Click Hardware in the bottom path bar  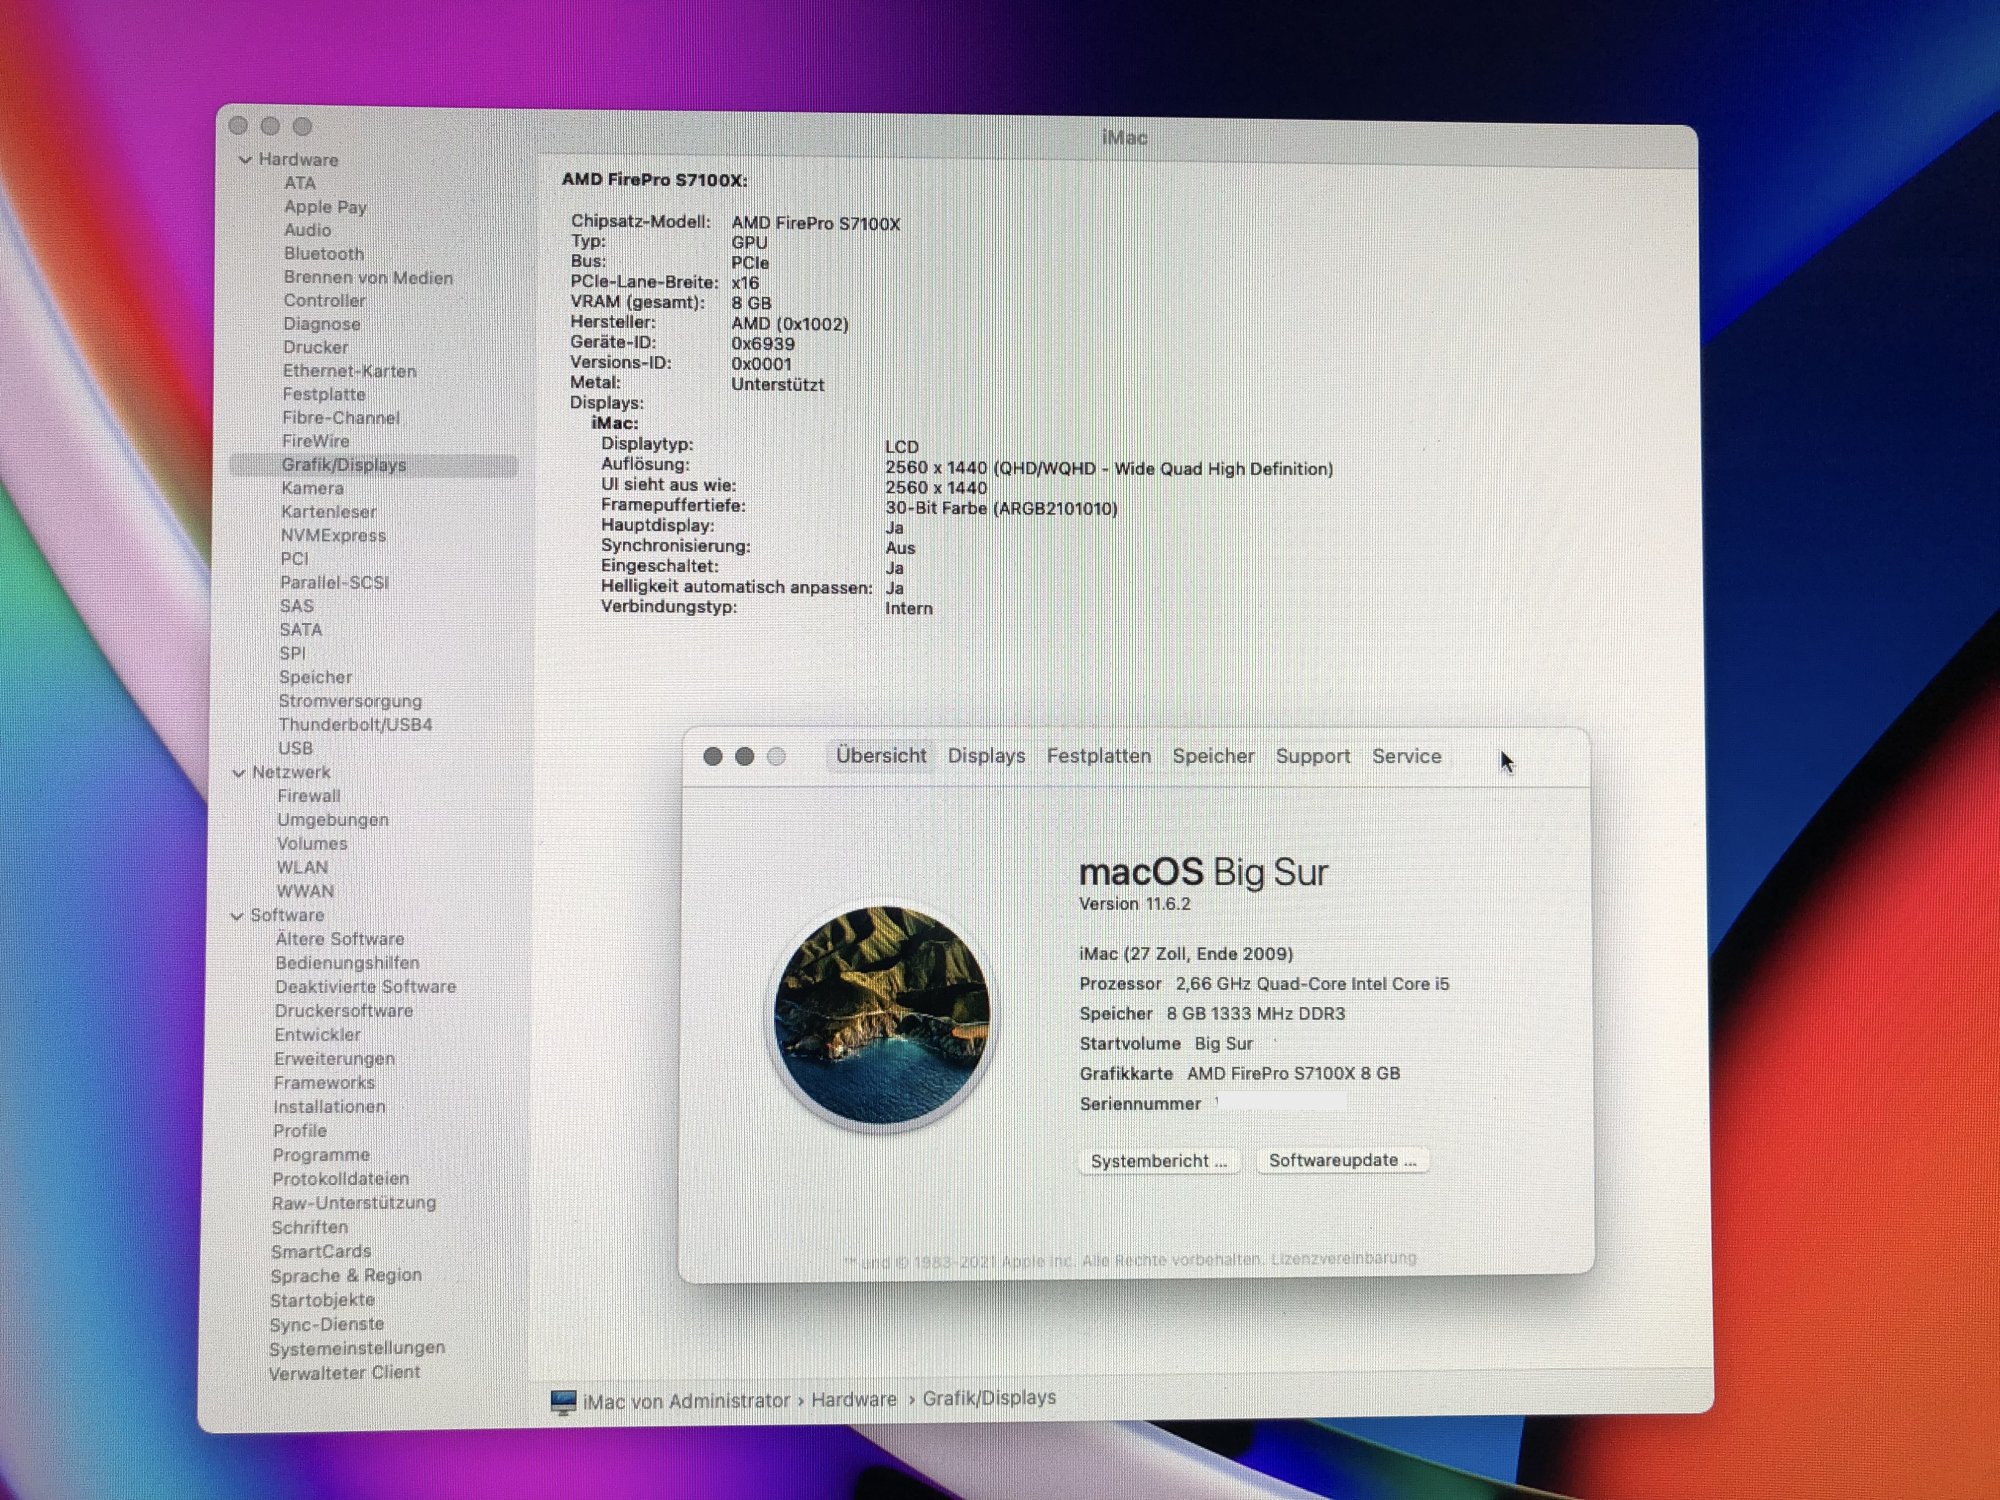853,1400
